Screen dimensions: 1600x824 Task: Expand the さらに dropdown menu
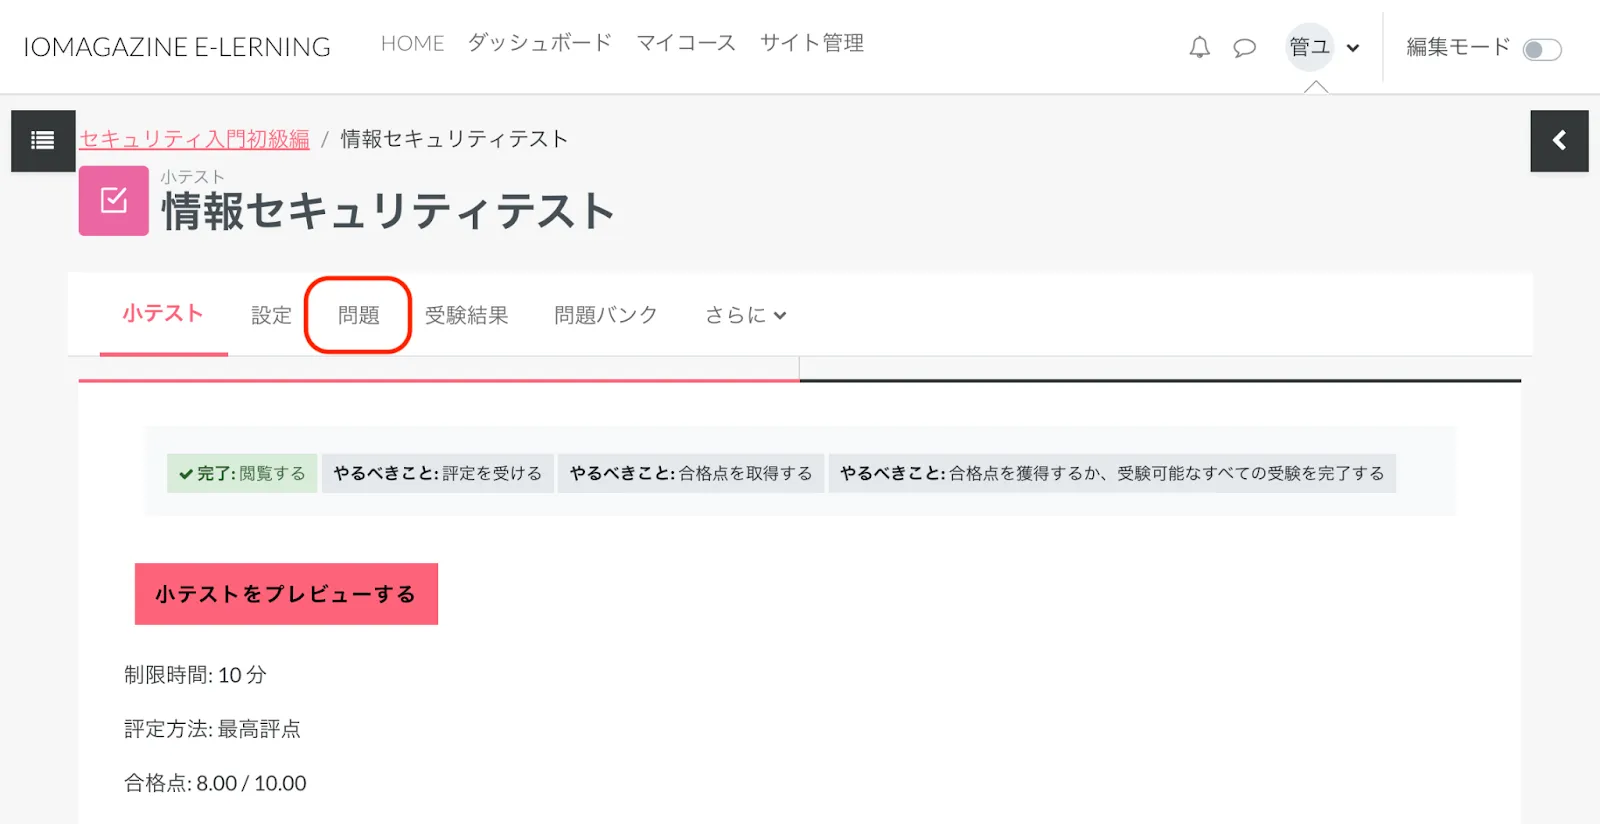tap(746, 315)
